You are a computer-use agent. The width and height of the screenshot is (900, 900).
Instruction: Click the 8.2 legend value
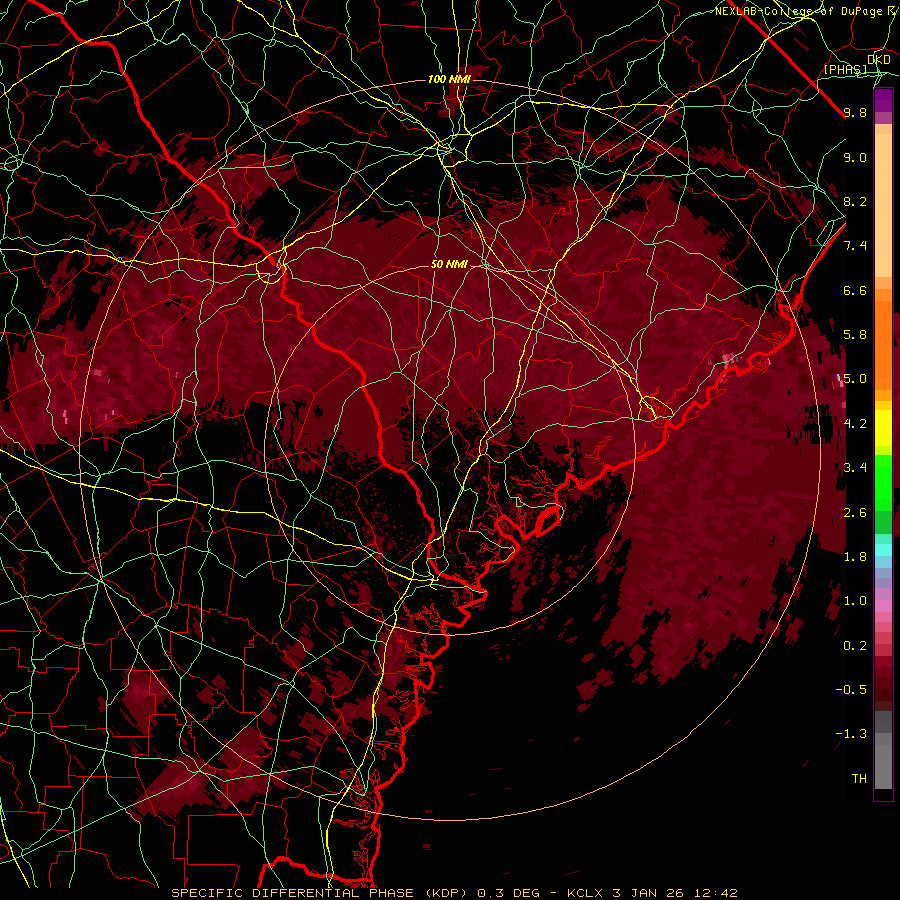[x=855, y=201]
